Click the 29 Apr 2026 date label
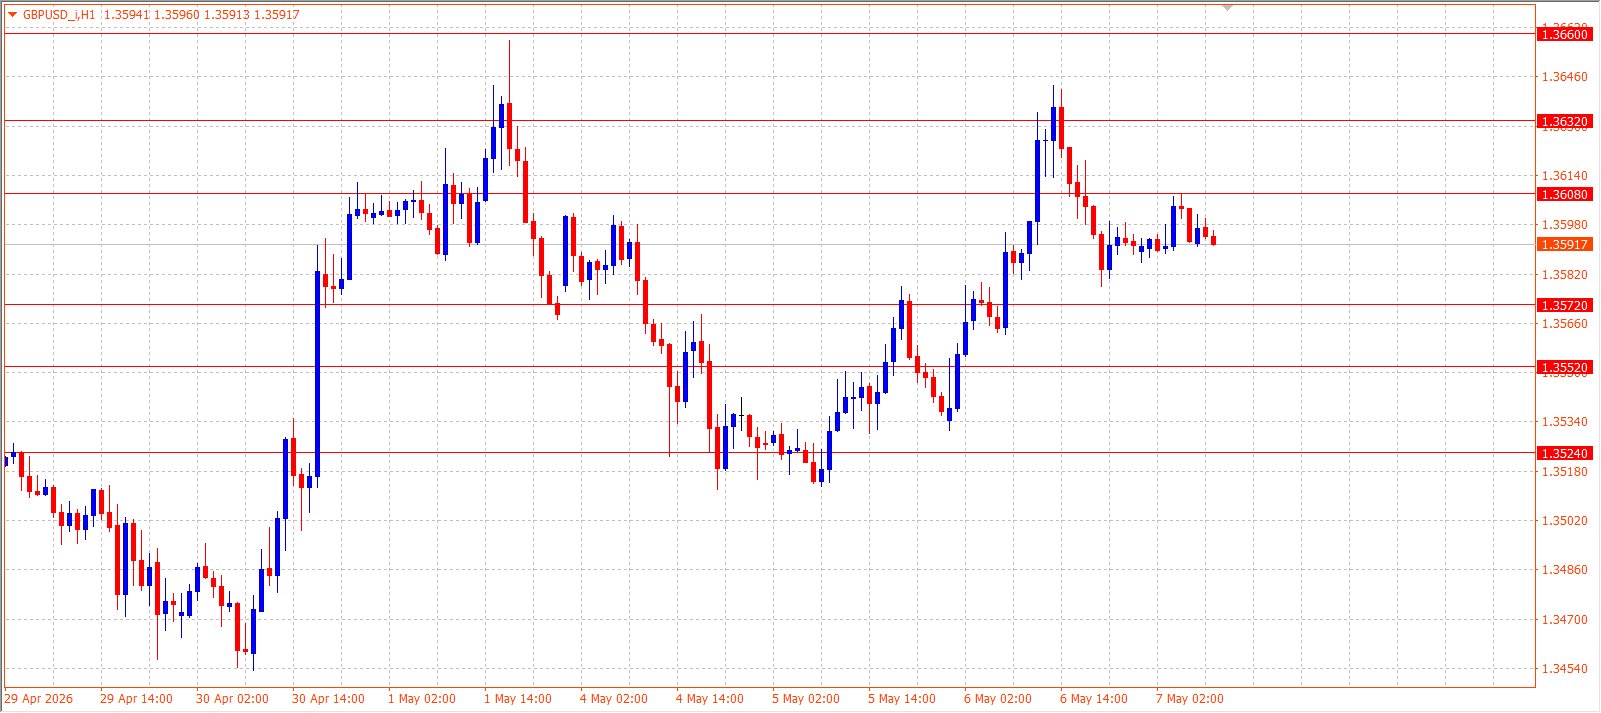Viewport: 1601px width, 713px height. 39,699
